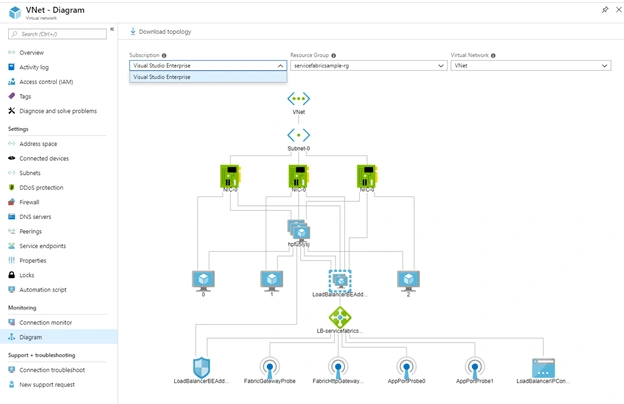
Task: Click Download topology
Action: tap(160, 31)
